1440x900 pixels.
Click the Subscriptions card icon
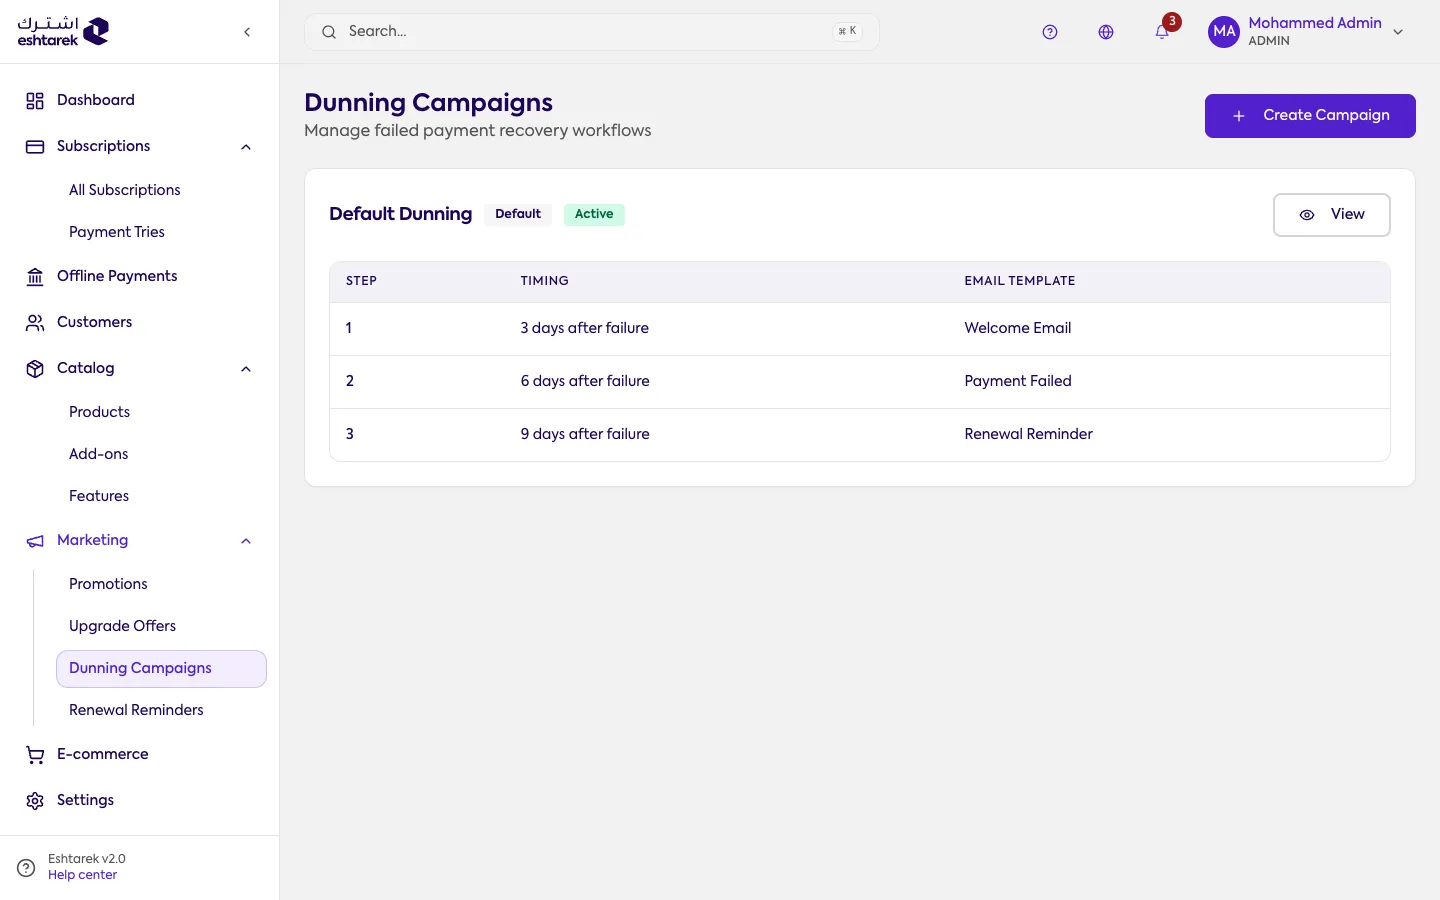(x=35, y=147)
